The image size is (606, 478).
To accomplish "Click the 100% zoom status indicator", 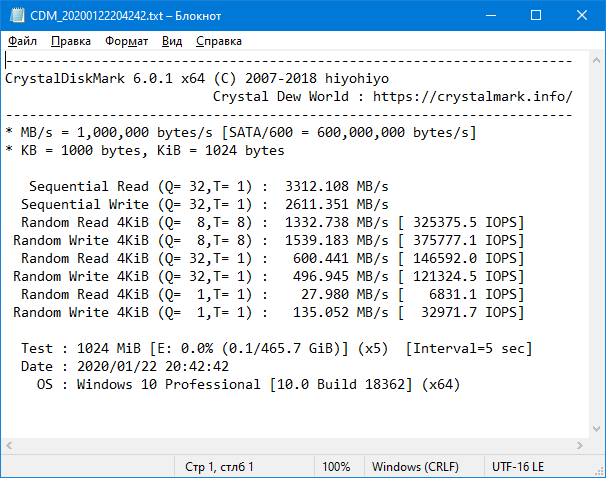I will click(336, 467).
